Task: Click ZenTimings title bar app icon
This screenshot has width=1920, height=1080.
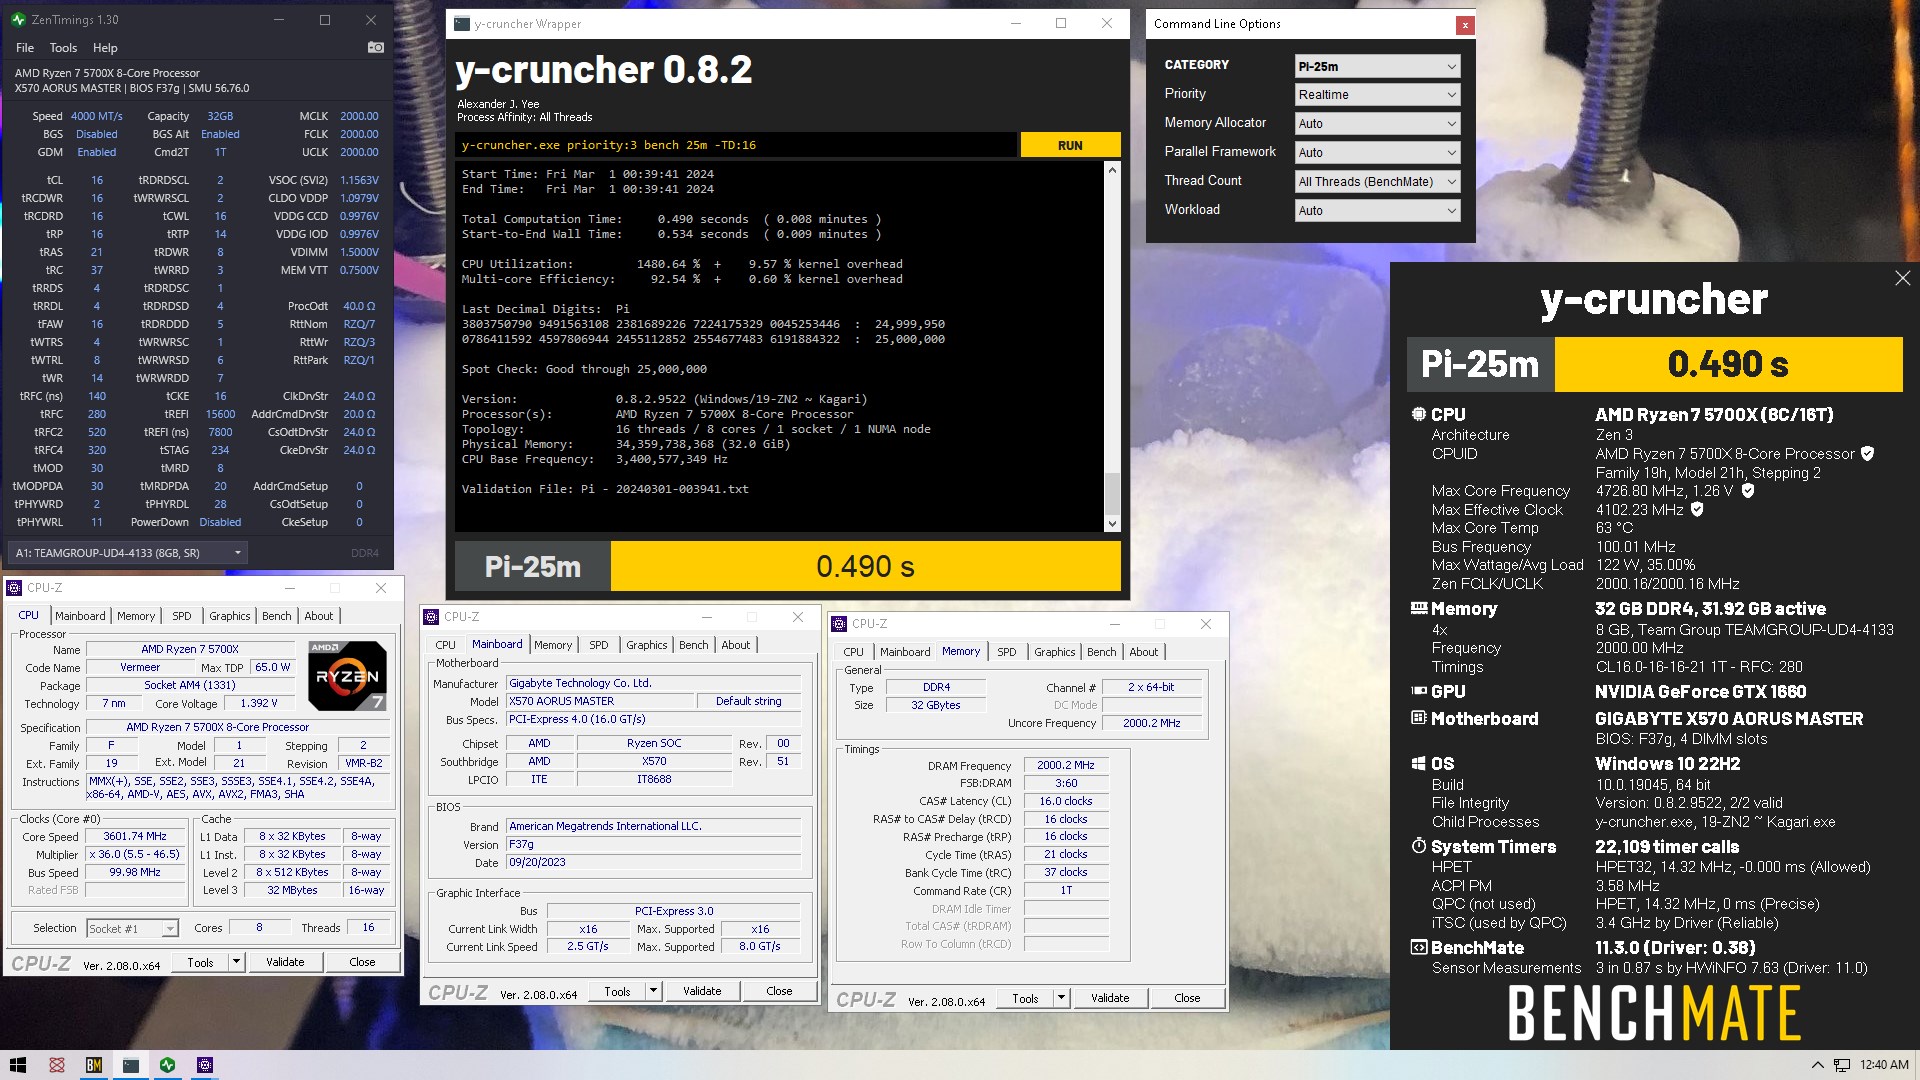Action: coord(18,20)
